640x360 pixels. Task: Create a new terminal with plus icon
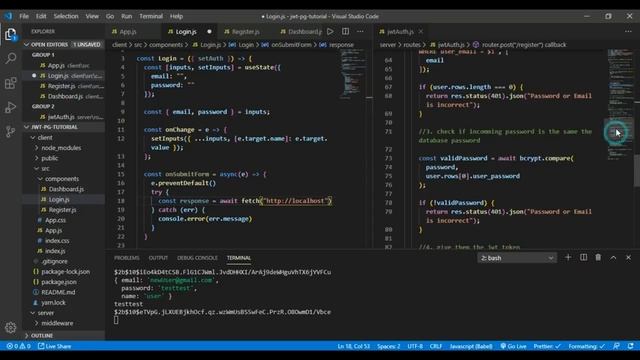pyautogui.click(x=568, y=258)
